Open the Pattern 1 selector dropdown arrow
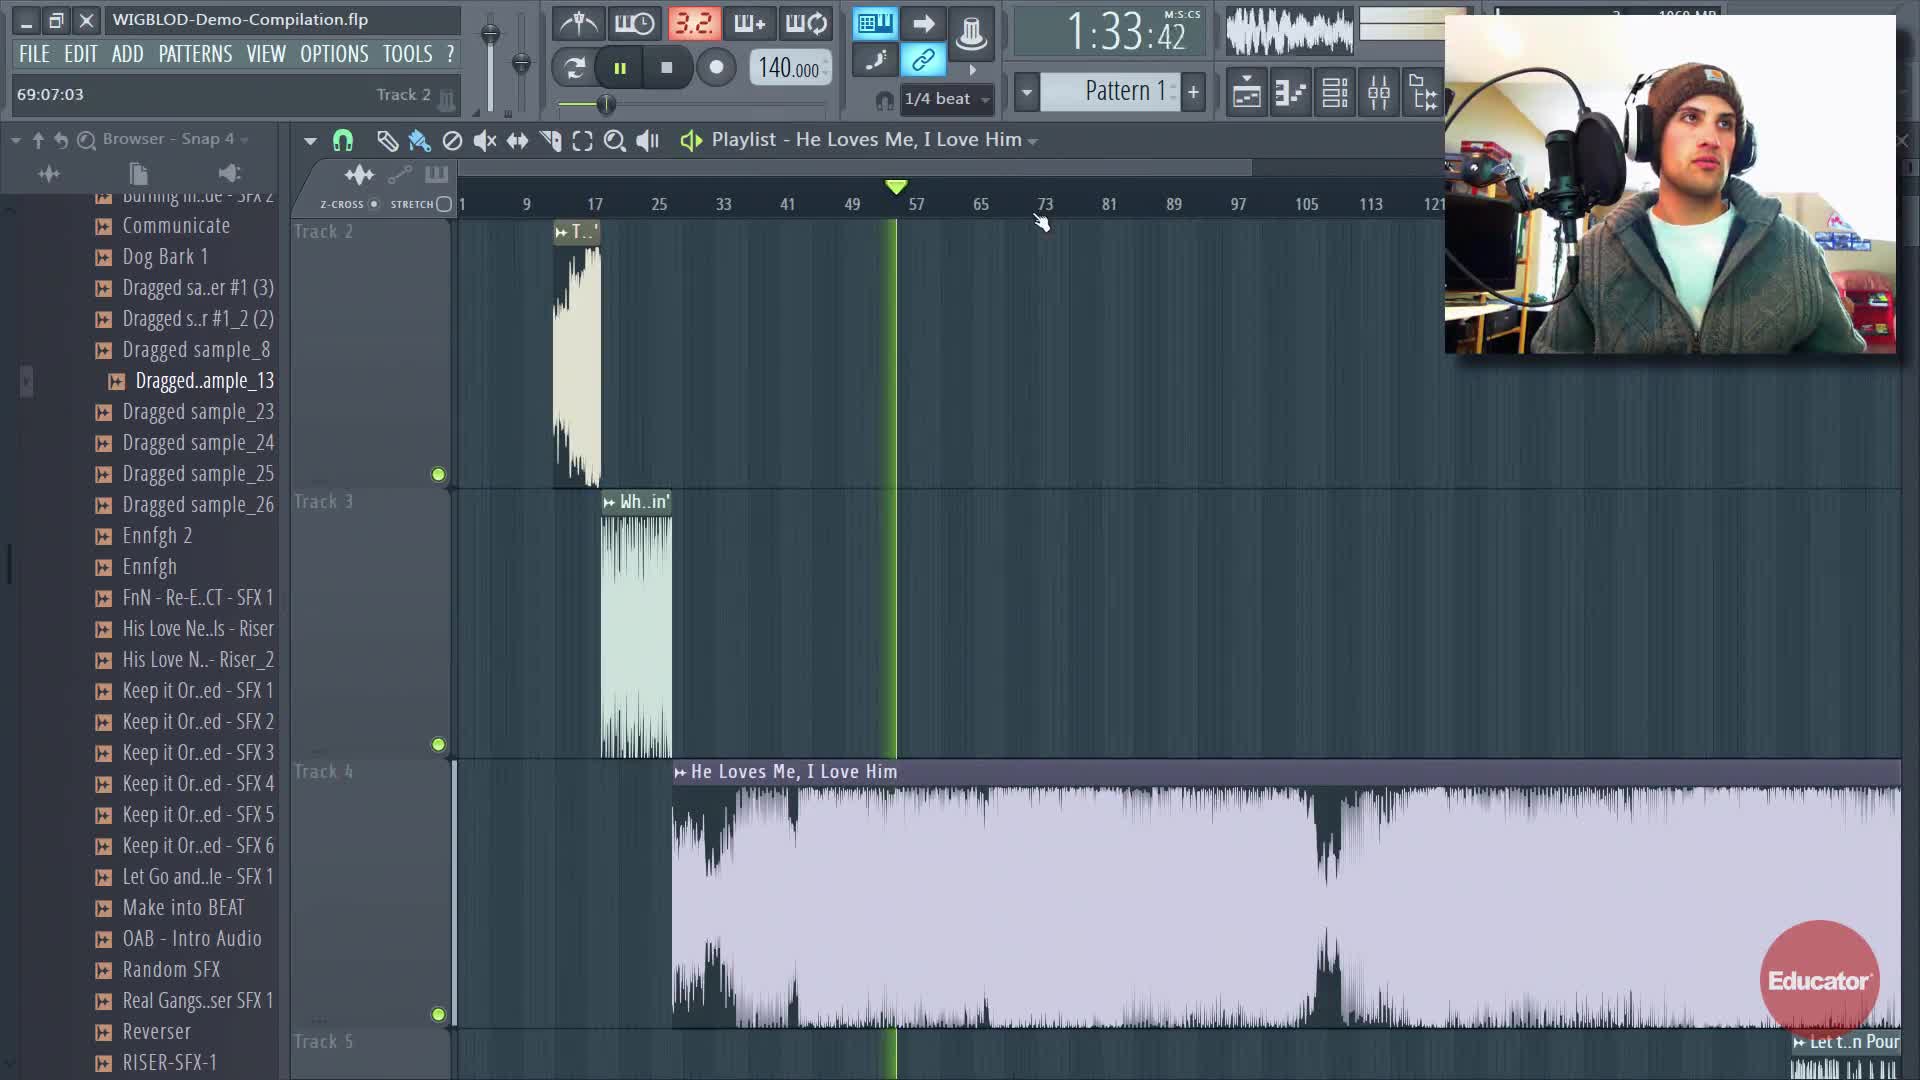This screenshot has height=1080, width=1920. tap(1026, 92)
